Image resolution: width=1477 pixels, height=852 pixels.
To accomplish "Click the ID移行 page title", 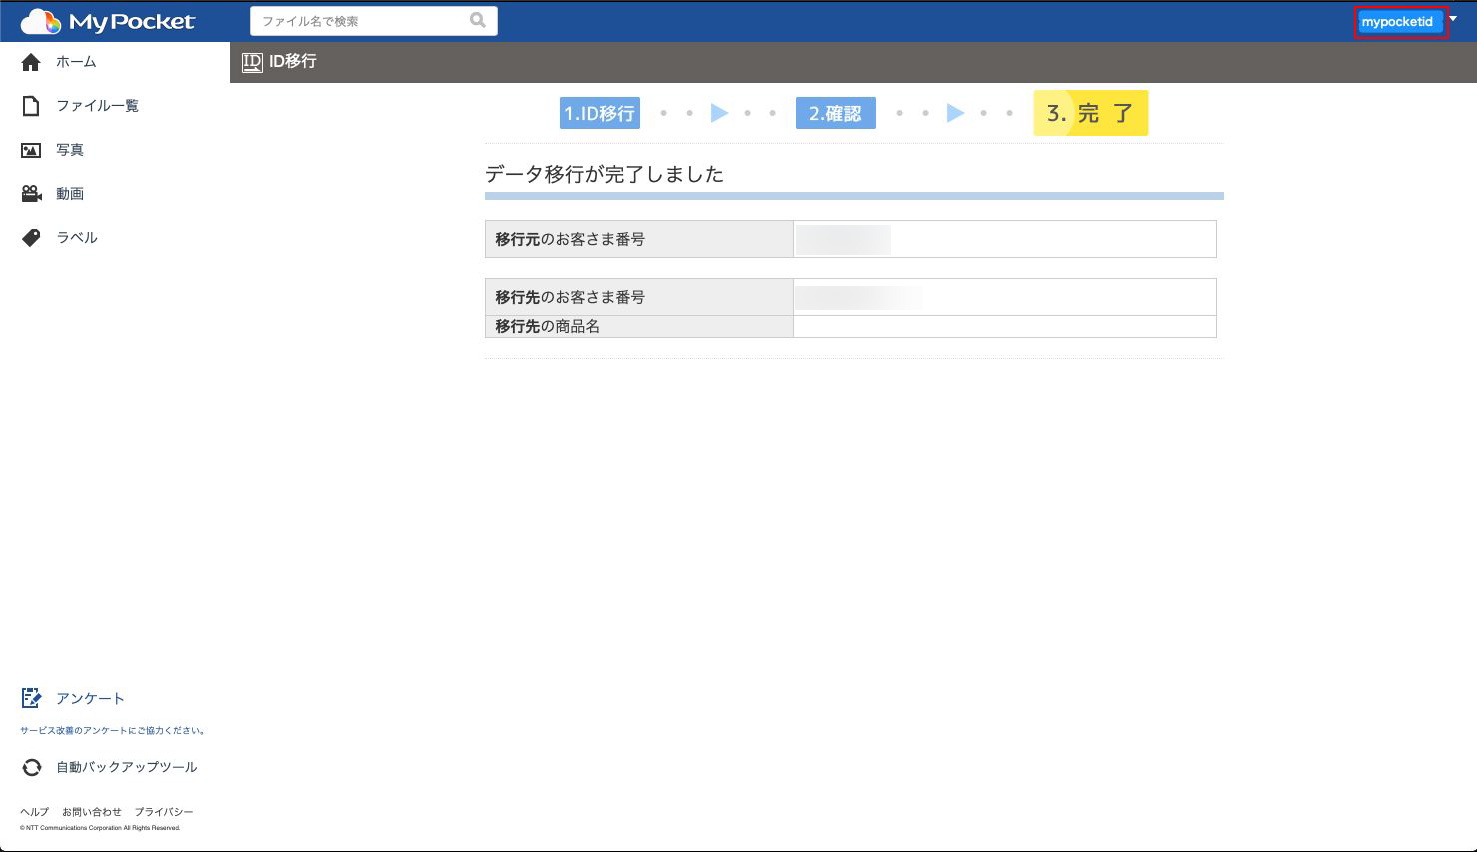I will 292,61.
